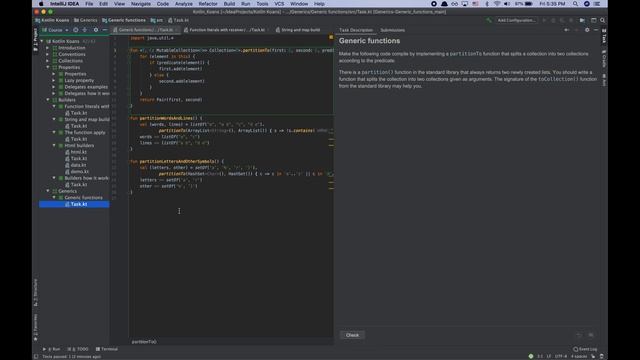
Task: Open the Event Log button
Action: (585, 349)
